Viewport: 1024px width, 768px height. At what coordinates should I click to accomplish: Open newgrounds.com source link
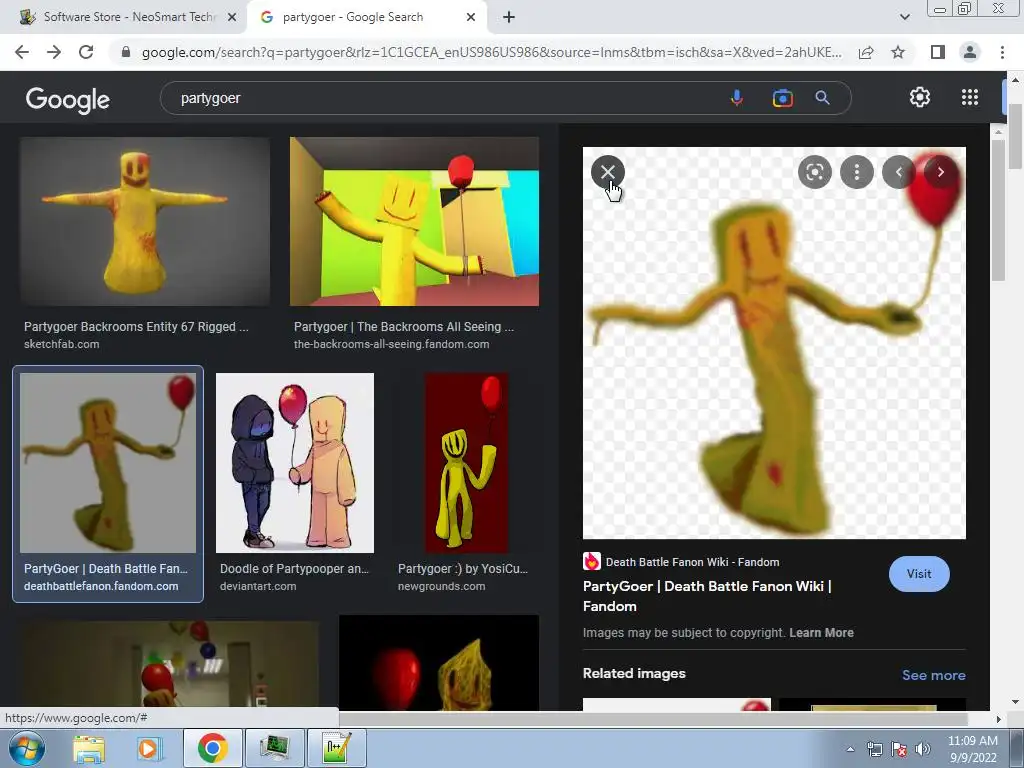[441, 586]
